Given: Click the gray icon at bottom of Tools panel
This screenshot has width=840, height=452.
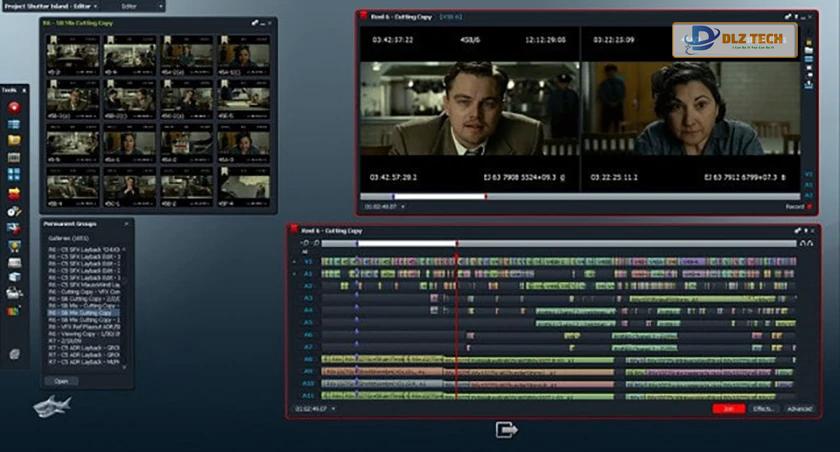Looking at the screenshot, I should 14,354.
